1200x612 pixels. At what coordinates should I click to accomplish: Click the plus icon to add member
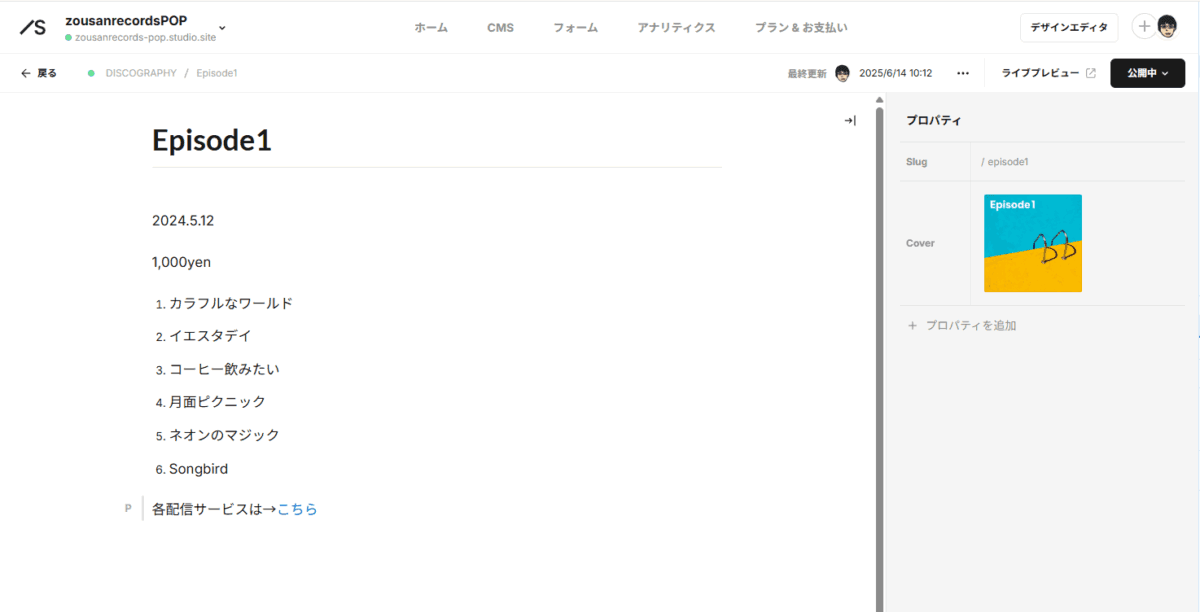(x=1144, y=27)
